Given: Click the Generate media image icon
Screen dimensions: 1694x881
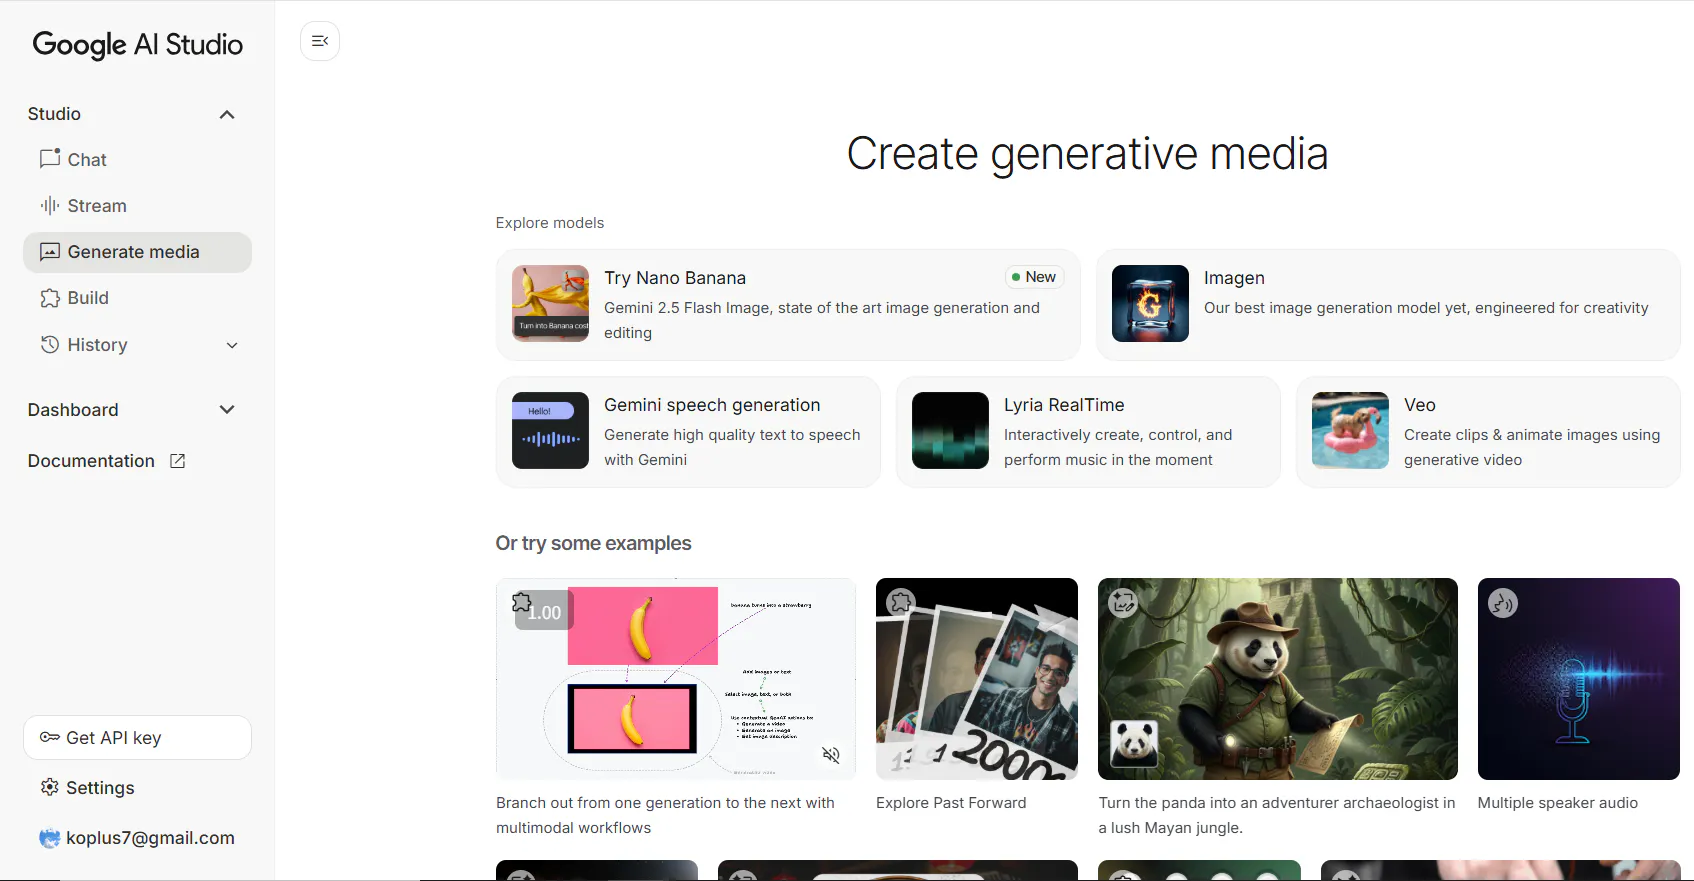Looking at the screenshot, I should 50,252.
